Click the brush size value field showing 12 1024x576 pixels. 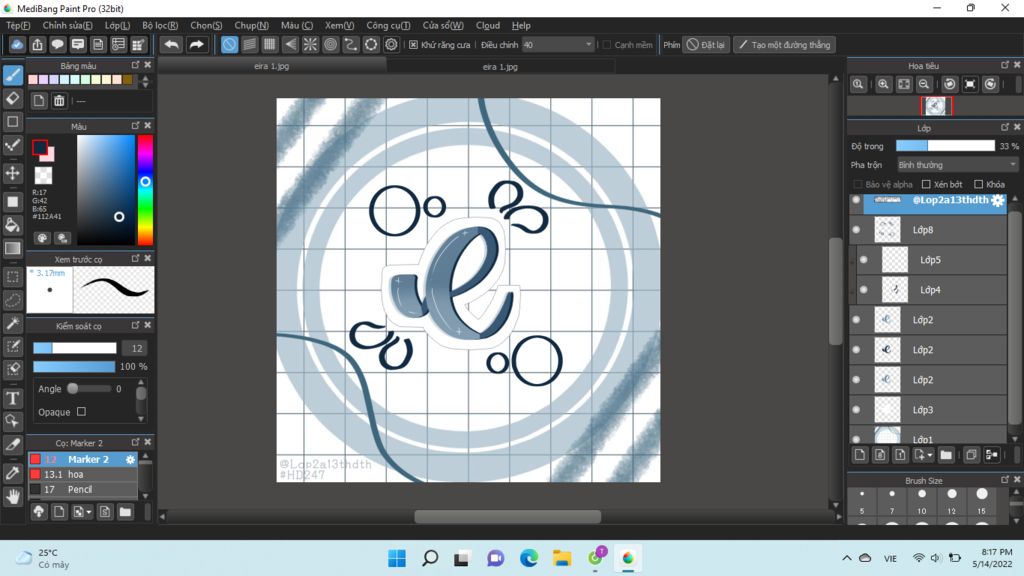click(x=134, y=348)
